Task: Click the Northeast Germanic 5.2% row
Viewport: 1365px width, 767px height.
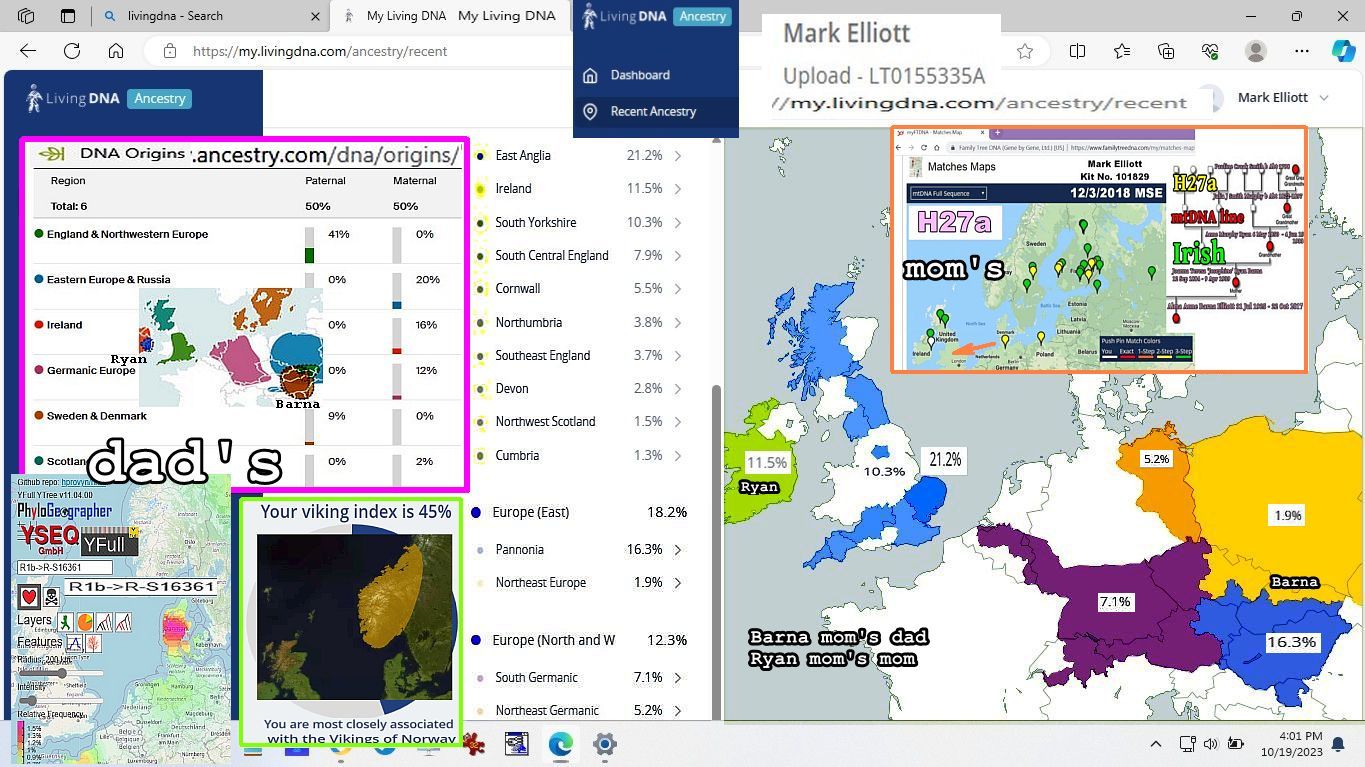Action: (579, 710)
